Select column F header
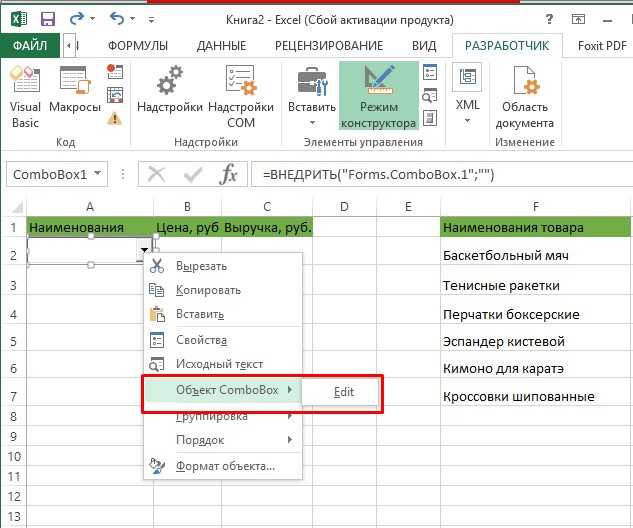 point(535,207)
